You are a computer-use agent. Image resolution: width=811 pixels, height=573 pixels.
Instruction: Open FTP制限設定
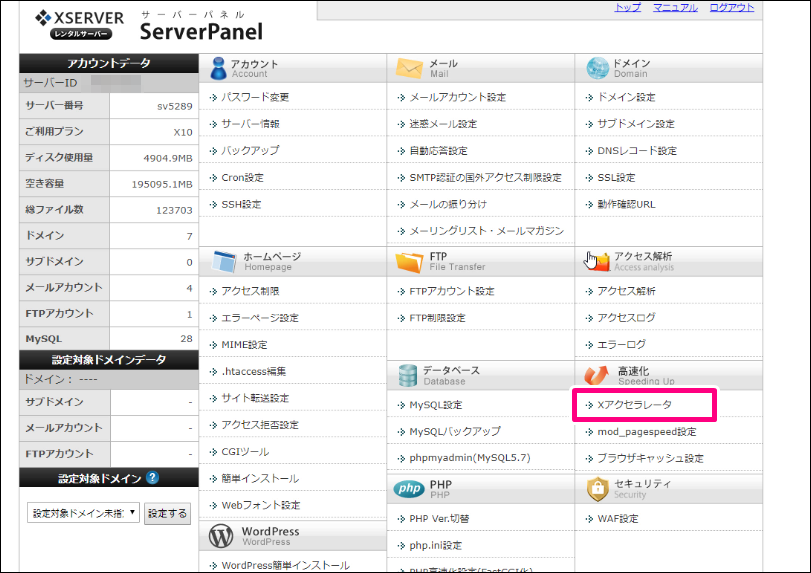coord(438,318)
